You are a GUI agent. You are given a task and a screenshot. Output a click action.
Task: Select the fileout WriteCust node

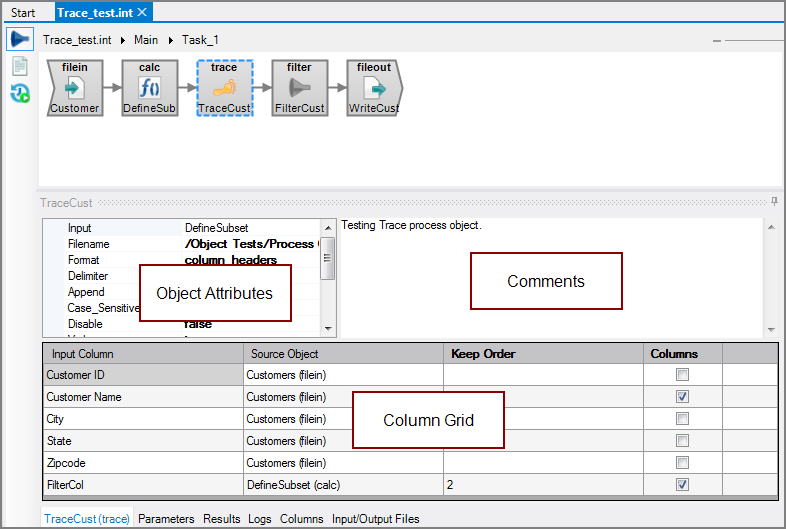click(375, 88)
